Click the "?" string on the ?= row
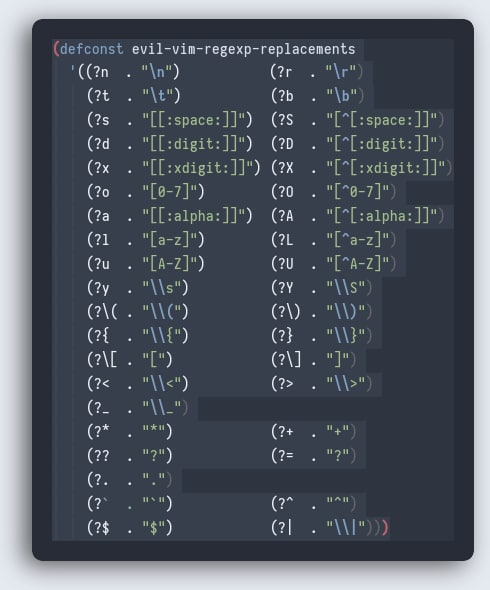 (337, 456)
